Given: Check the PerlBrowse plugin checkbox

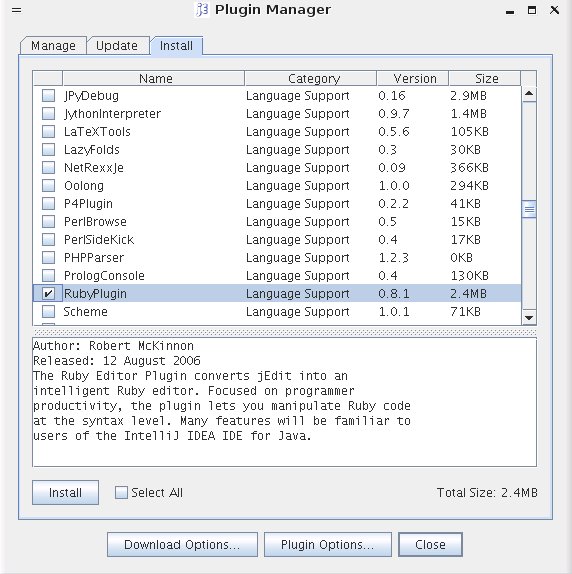Looking at the screenshot, I should (48, 221).
